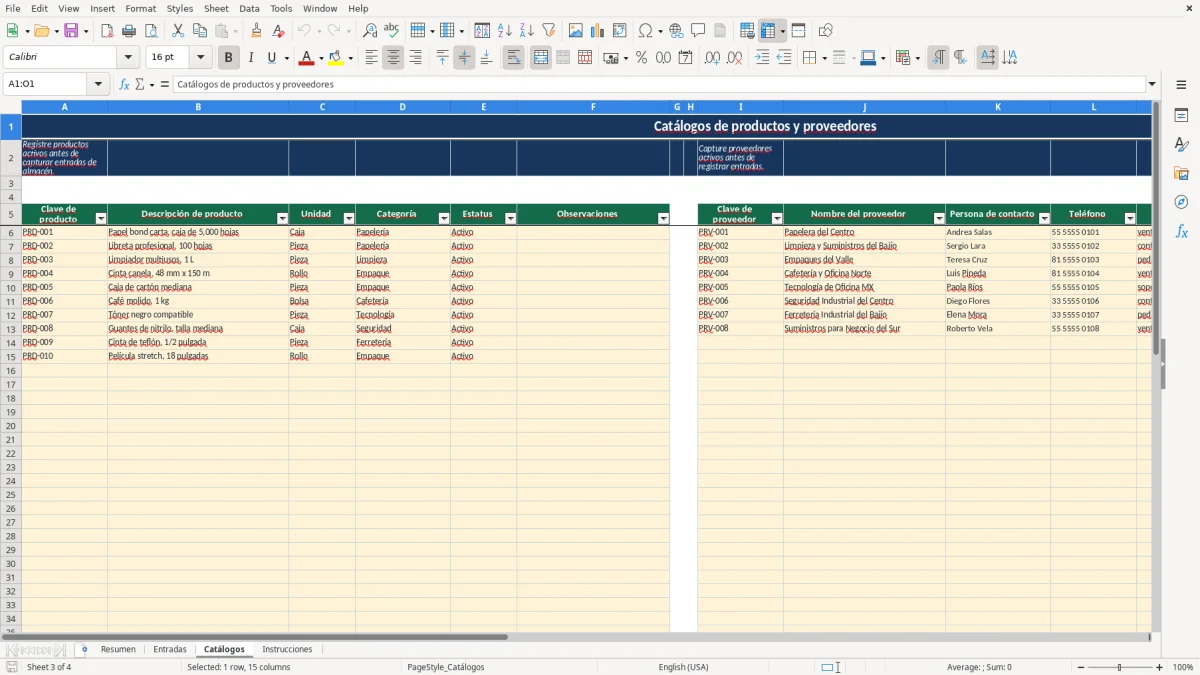The height and width of the screenshot is (675, 1200).
Task: Click Increase Indent icon
Action: tap(762, 58)
